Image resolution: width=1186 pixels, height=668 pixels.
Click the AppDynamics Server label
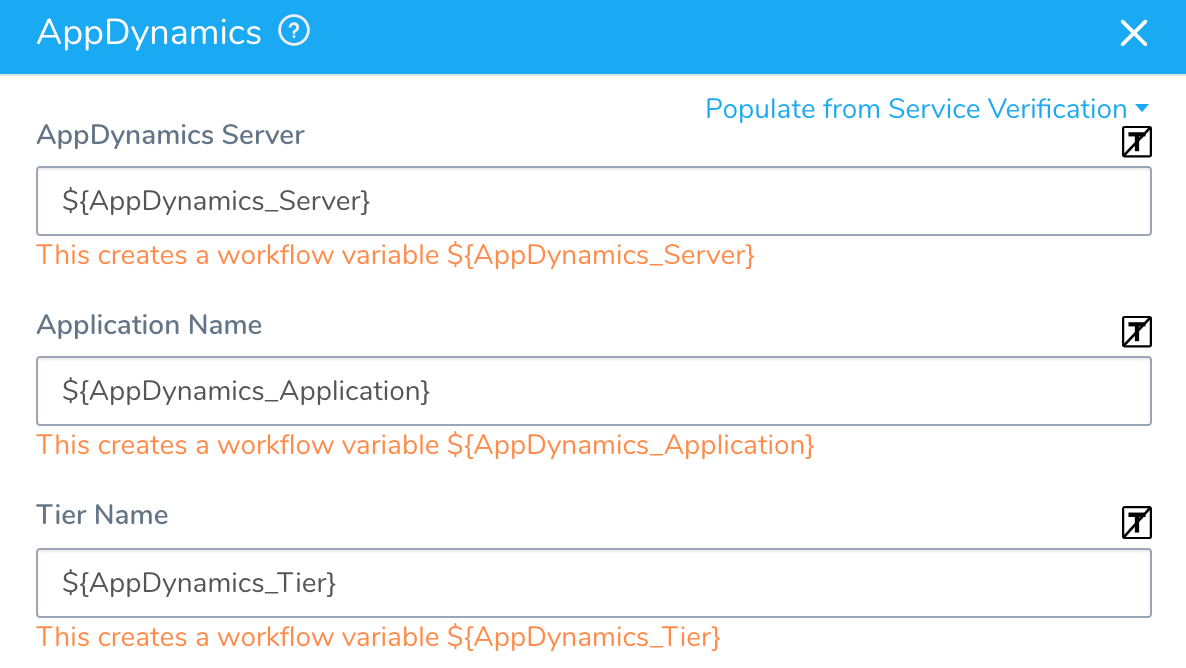(170, 135)
